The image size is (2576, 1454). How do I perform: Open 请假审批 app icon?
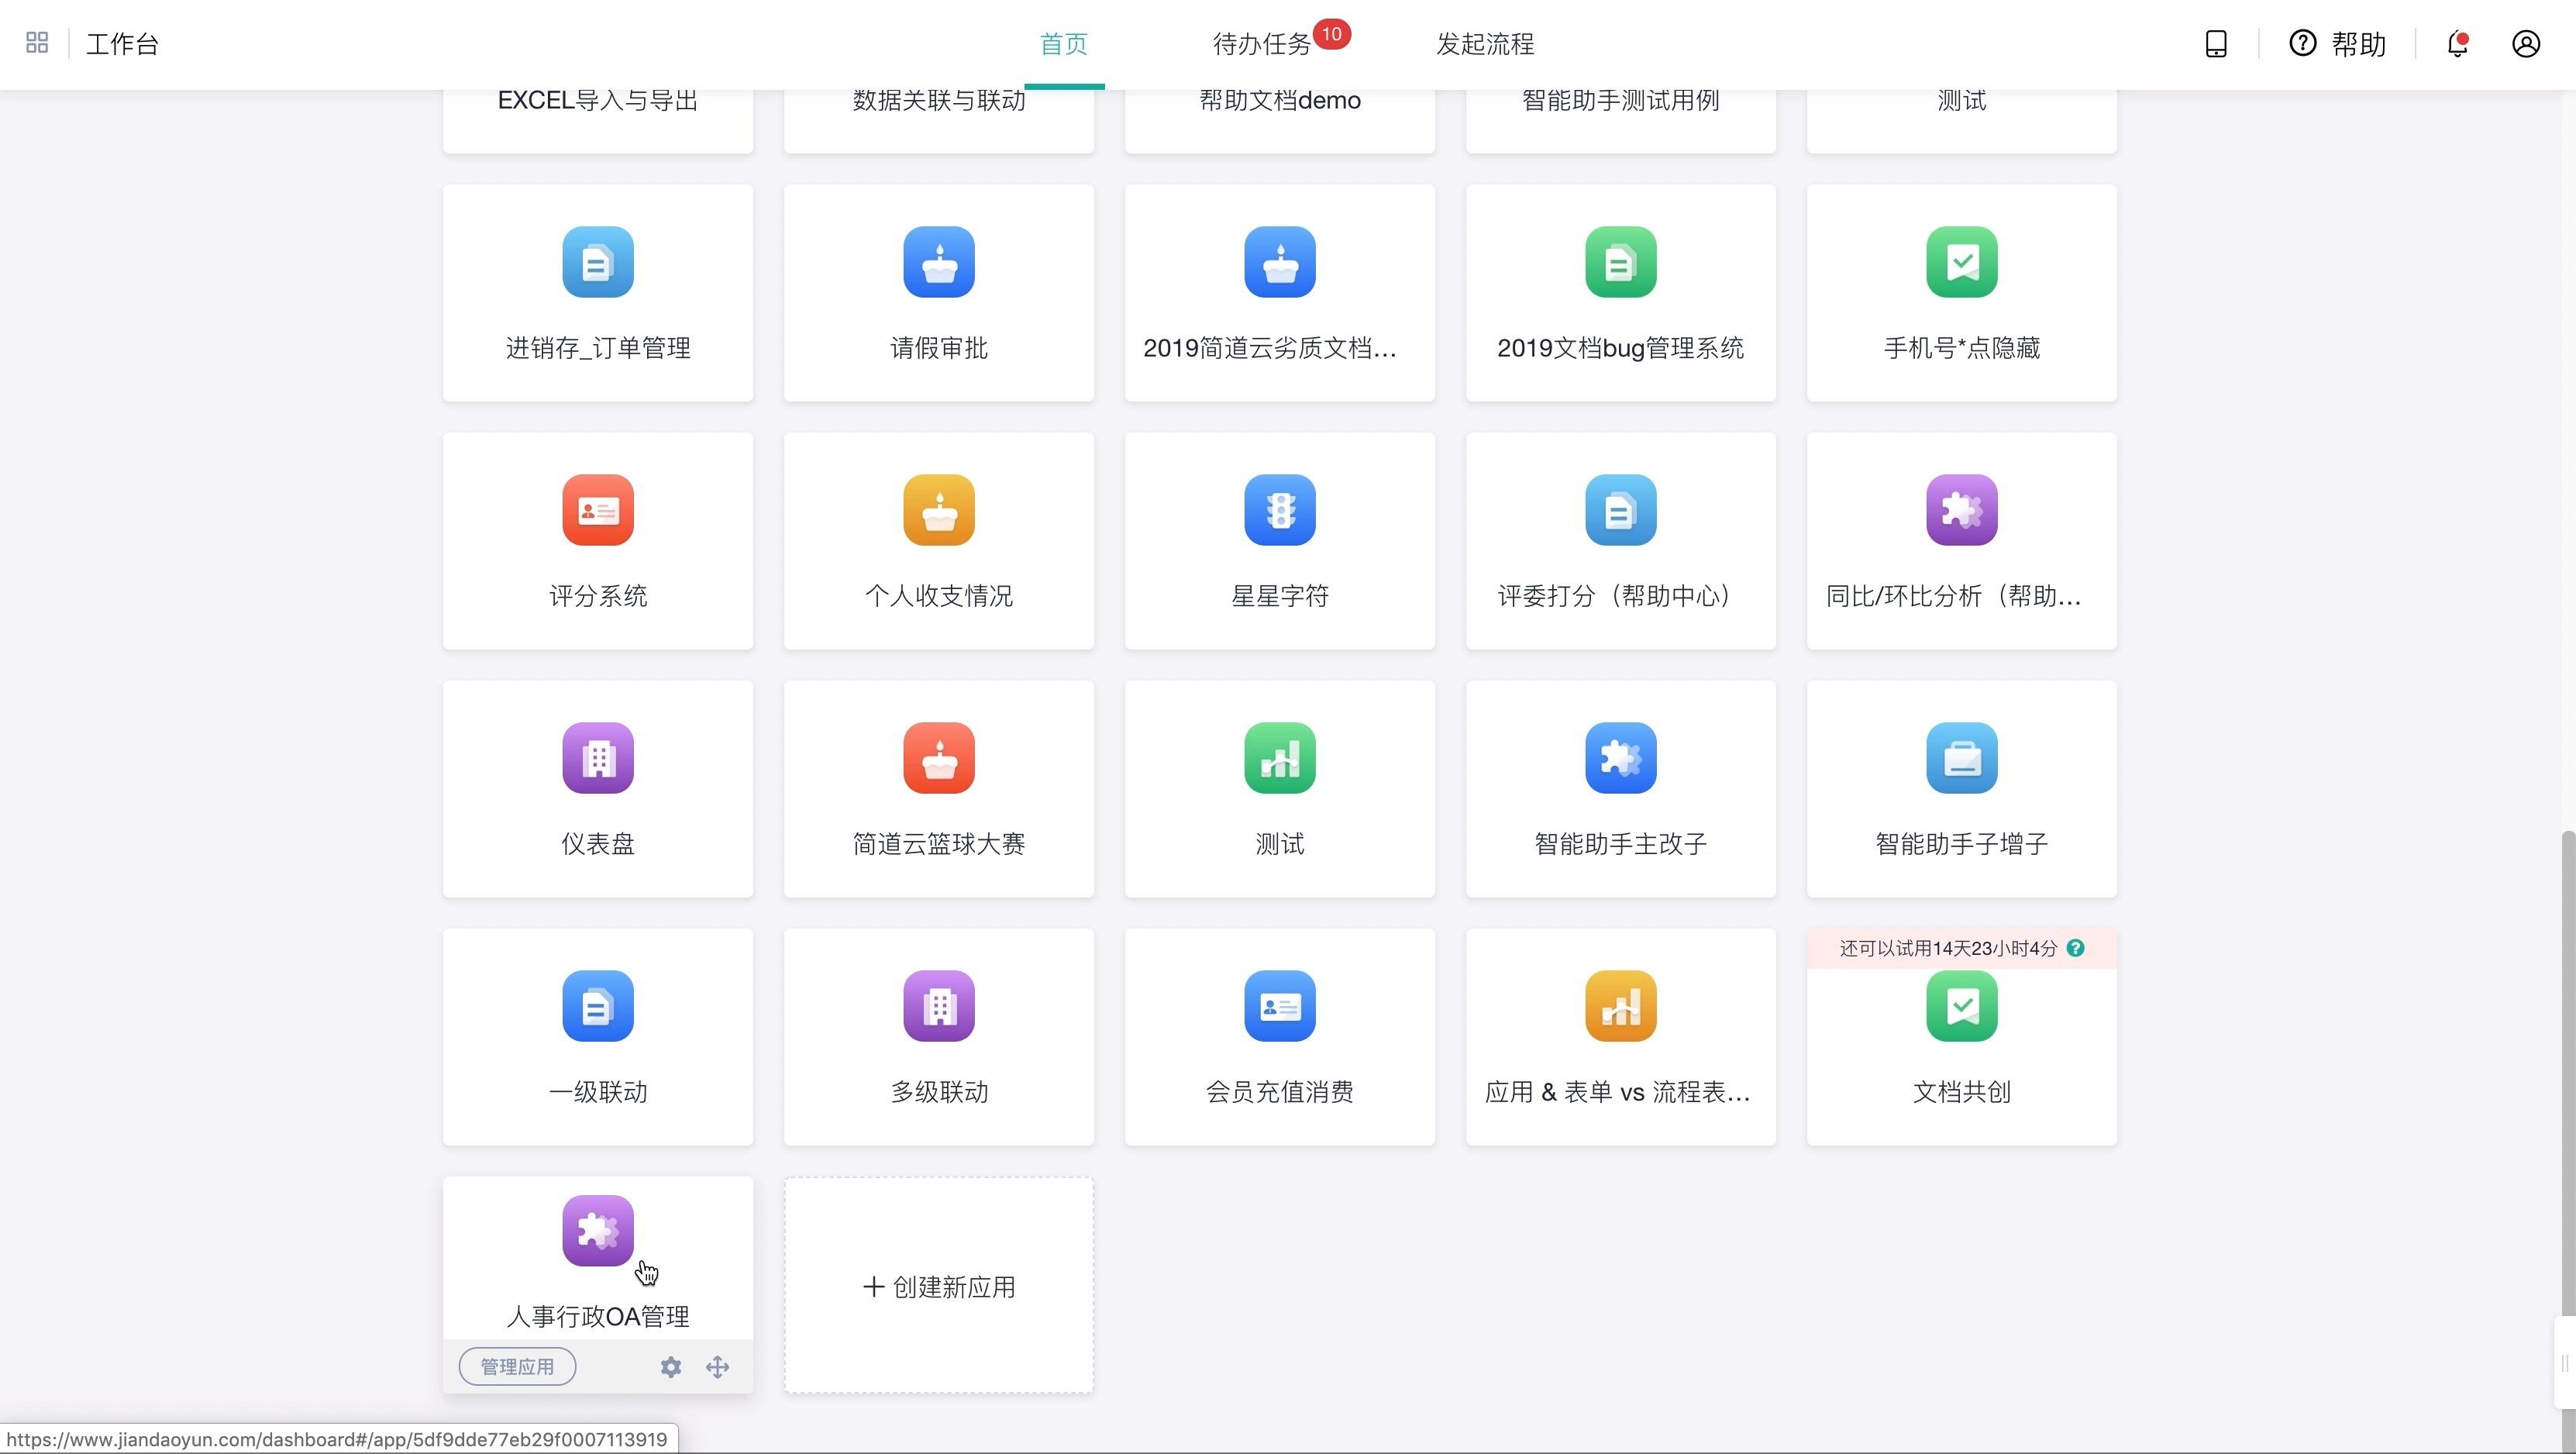pos(939,262)
